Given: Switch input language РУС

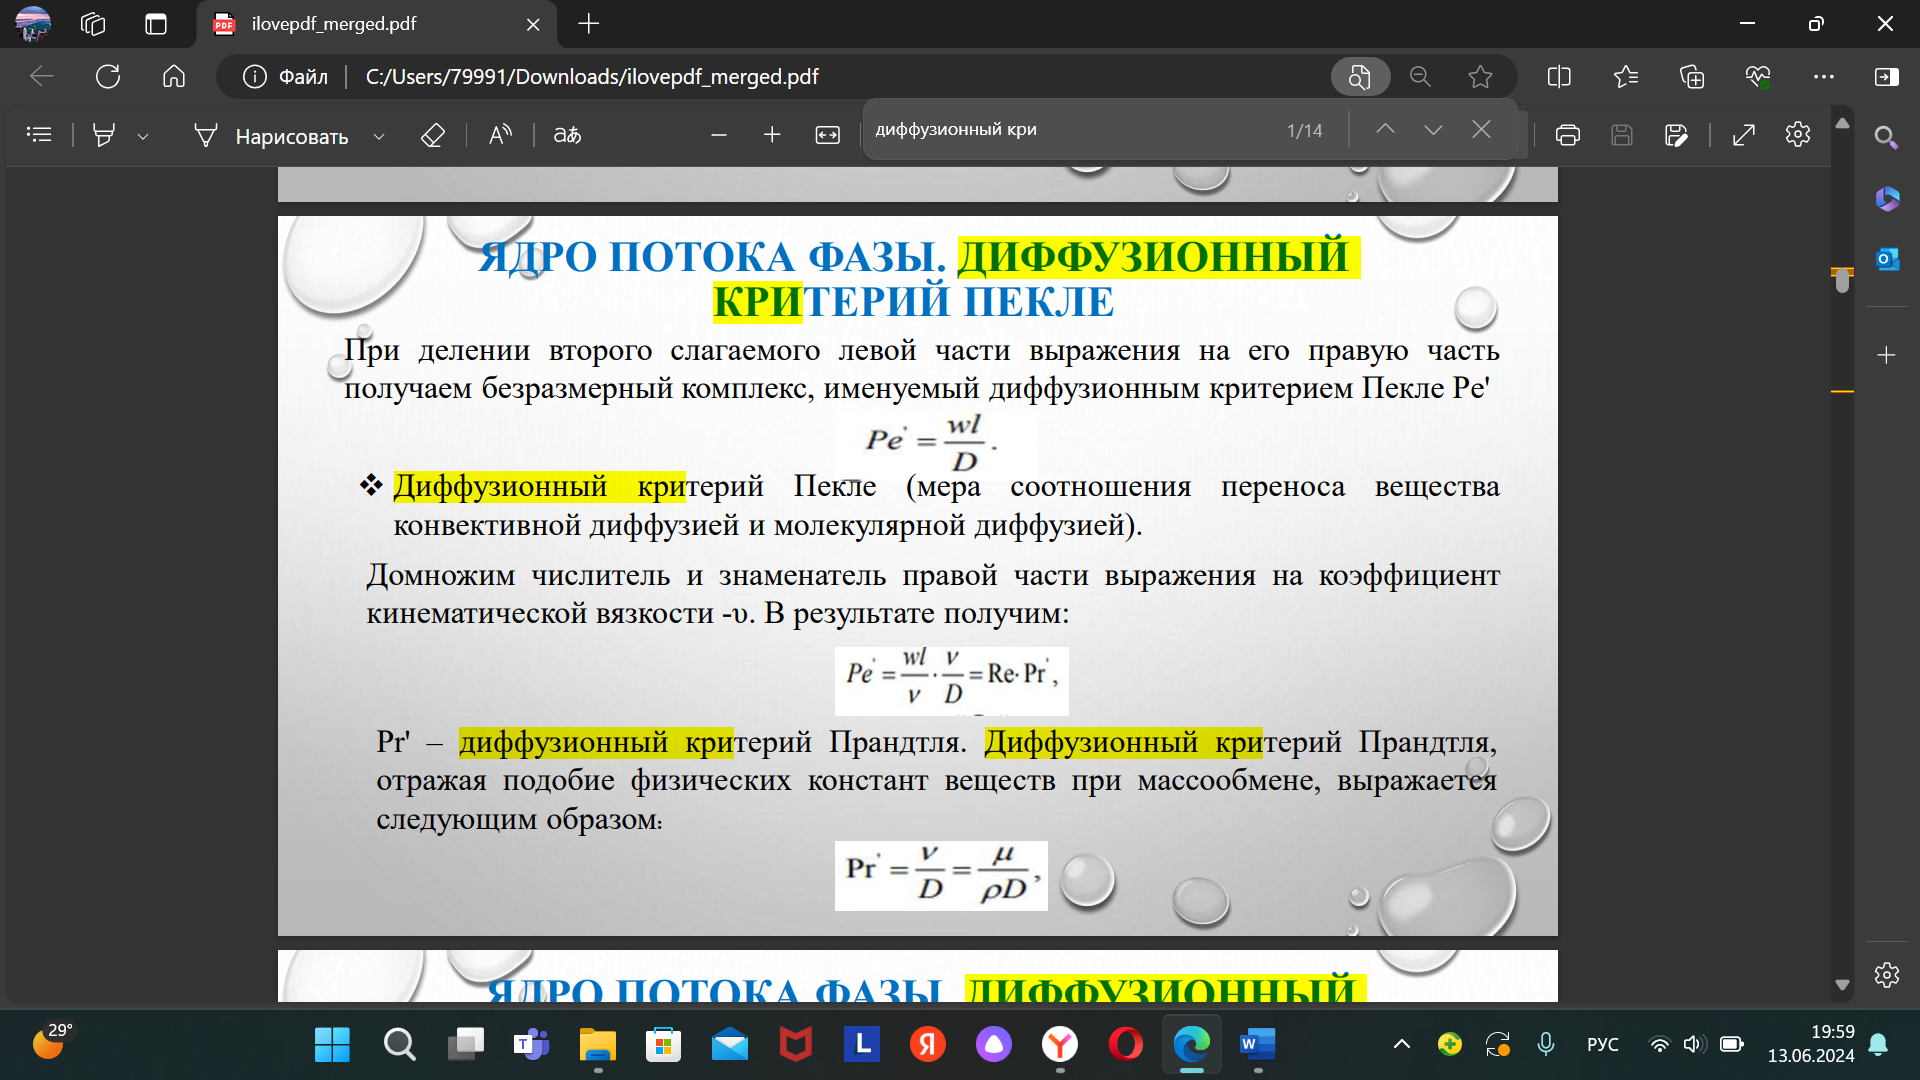Looking at the screenshot, I should (1602, 1045).
